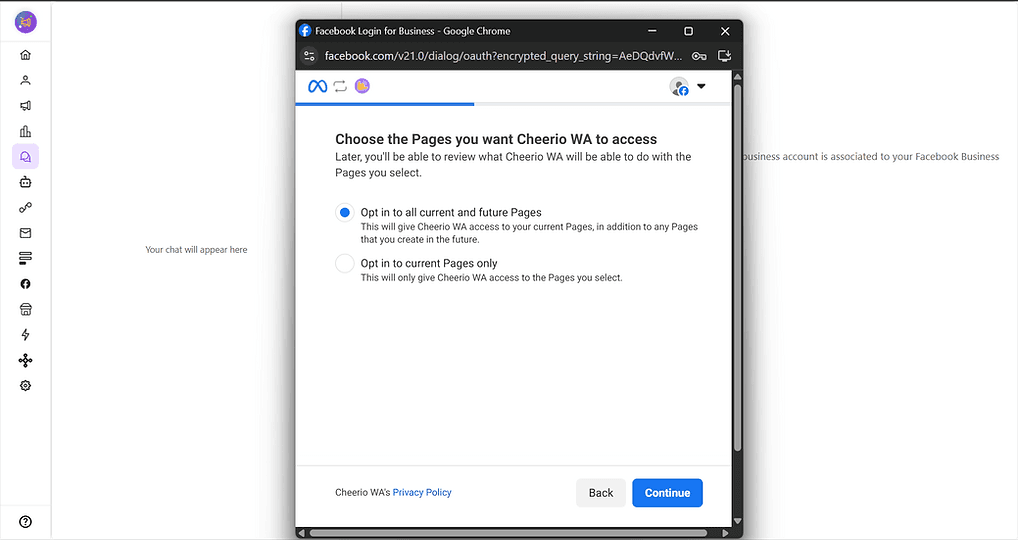Close the Facebook Login for Business popup

(x=725, y=31)
